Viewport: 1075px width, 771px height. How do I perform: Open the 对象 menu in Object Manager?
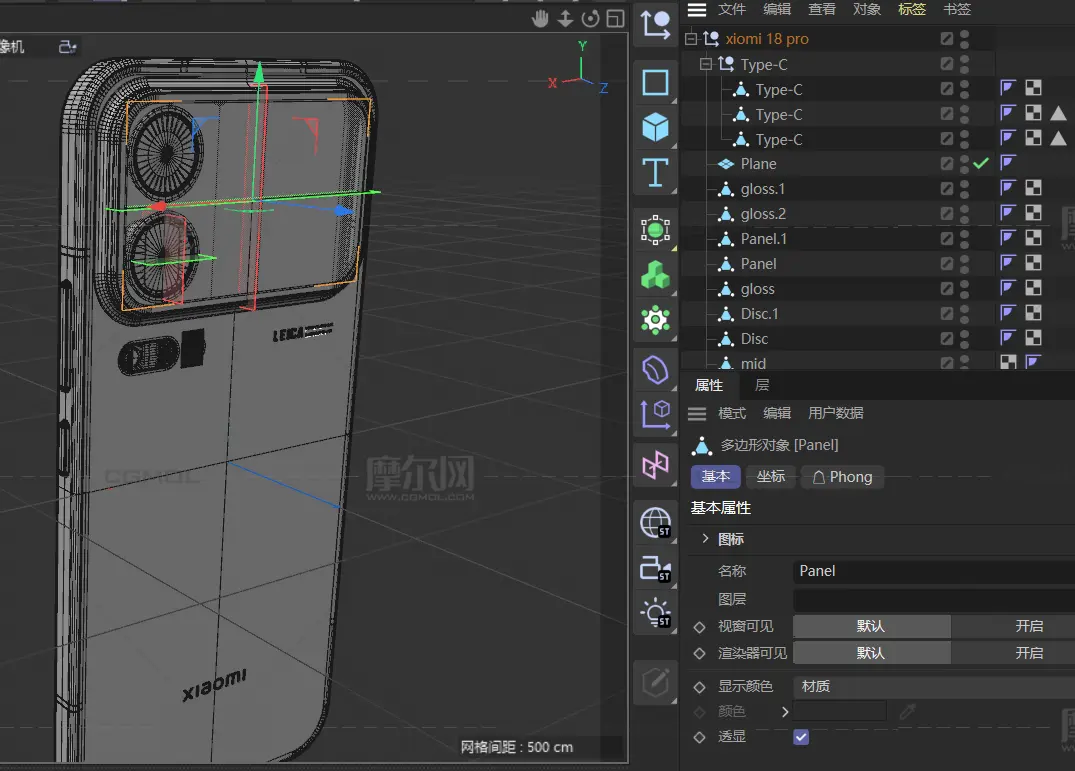[867, 10]
